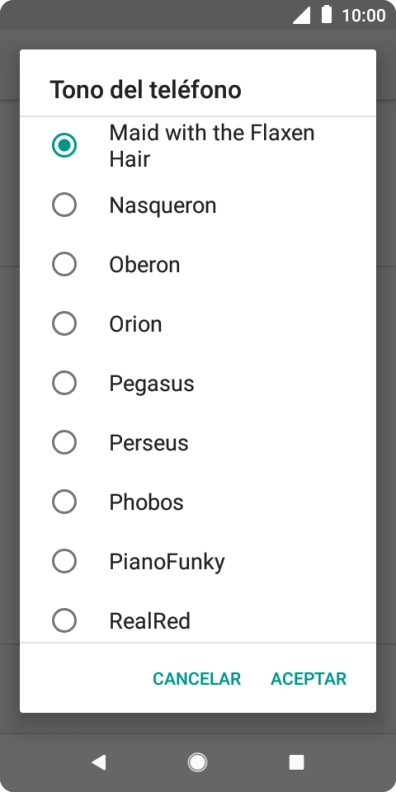
Task: Select the Orion radio button
Action: coord(64,324)
